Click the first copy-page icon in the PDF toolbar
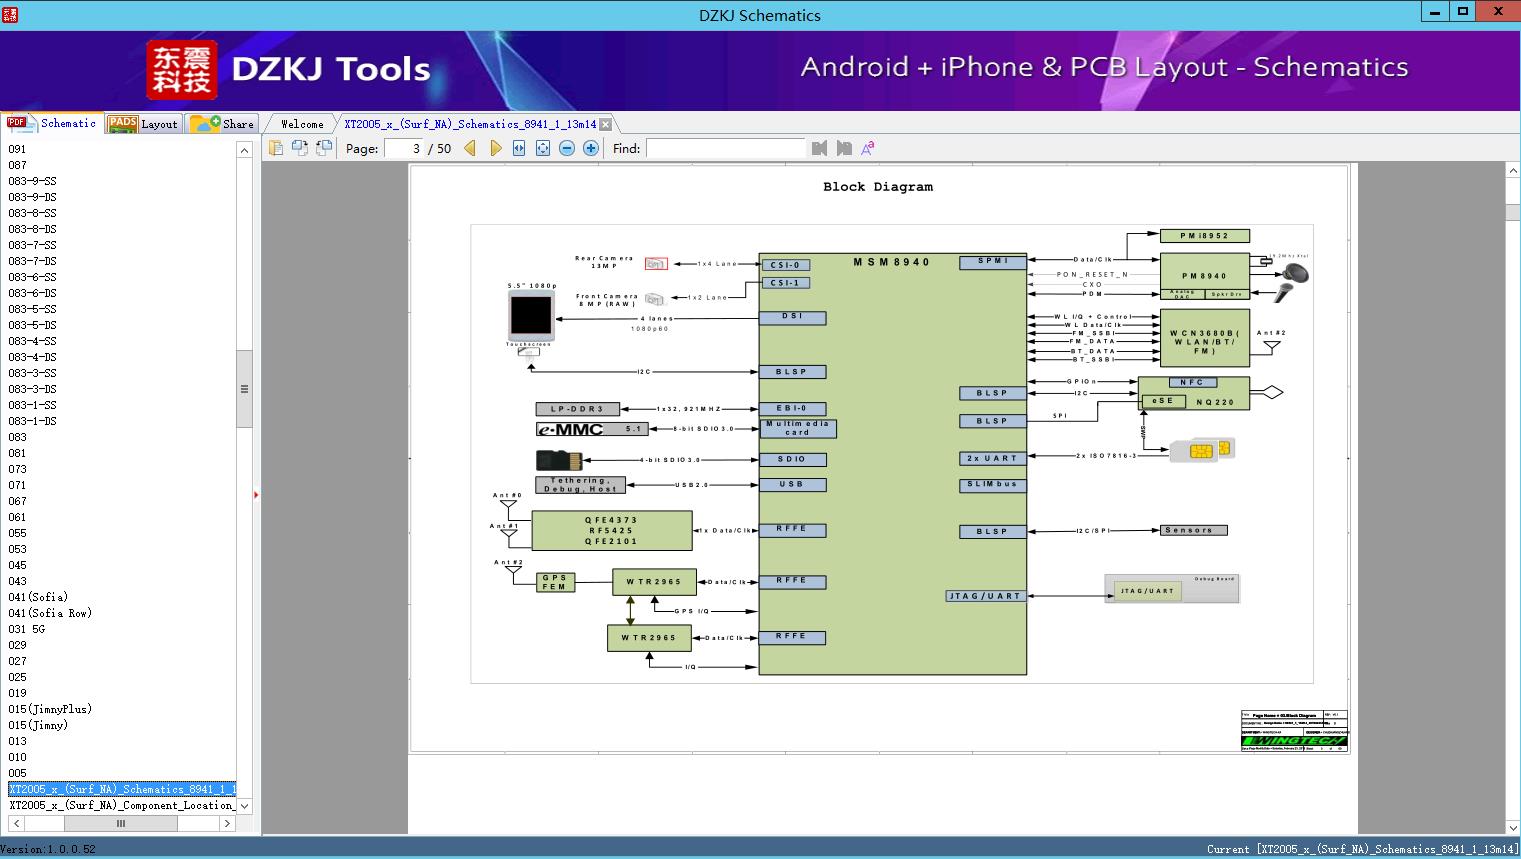 [276, 148]
